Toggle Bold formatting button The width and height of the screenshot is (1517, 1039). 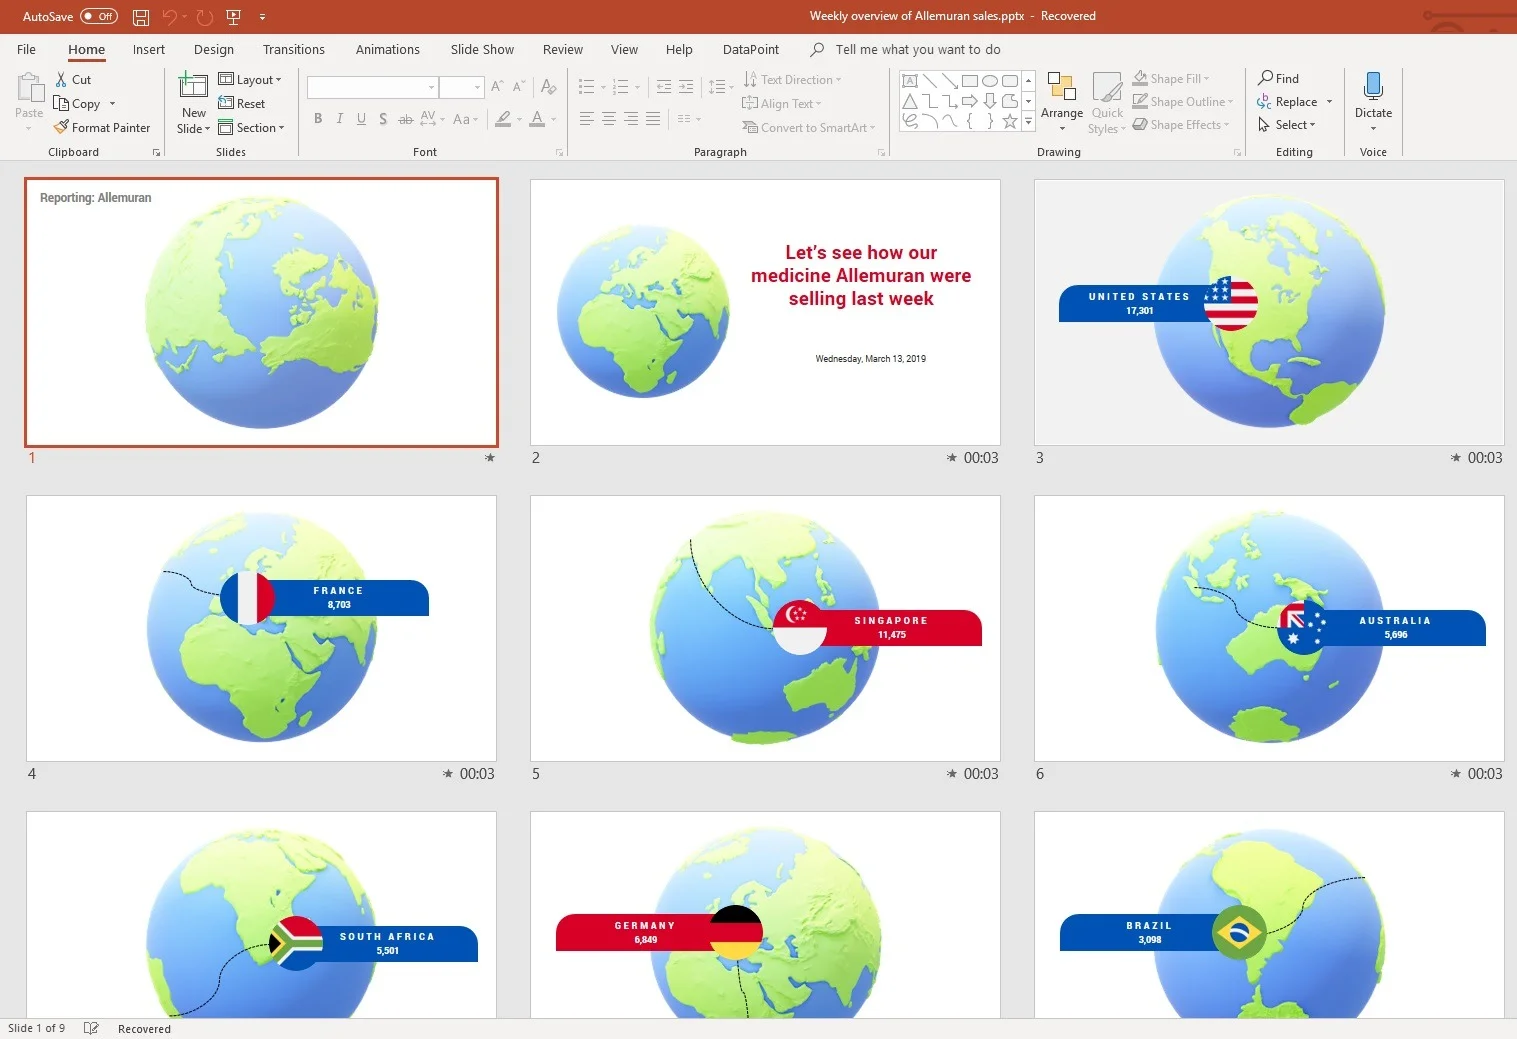[318, 119]
